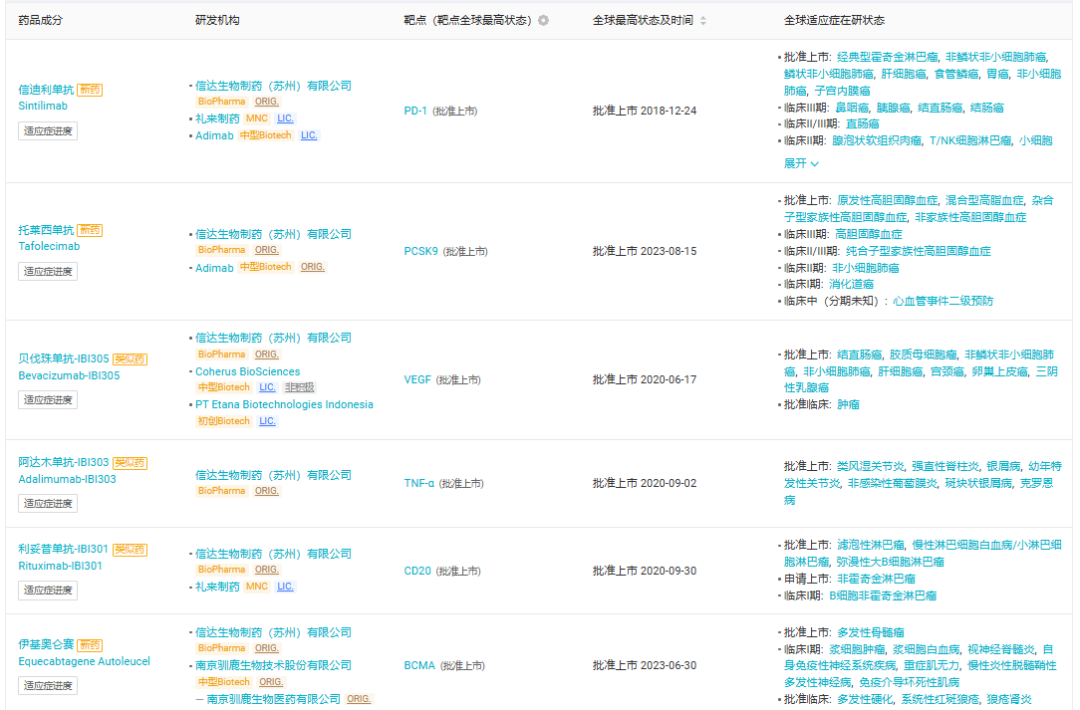Click 适应症进度 button under Equecabtagene Autoleucel
Image resolution: width=1080 pixels, height=710 pixels.
(x=48, y=685)
